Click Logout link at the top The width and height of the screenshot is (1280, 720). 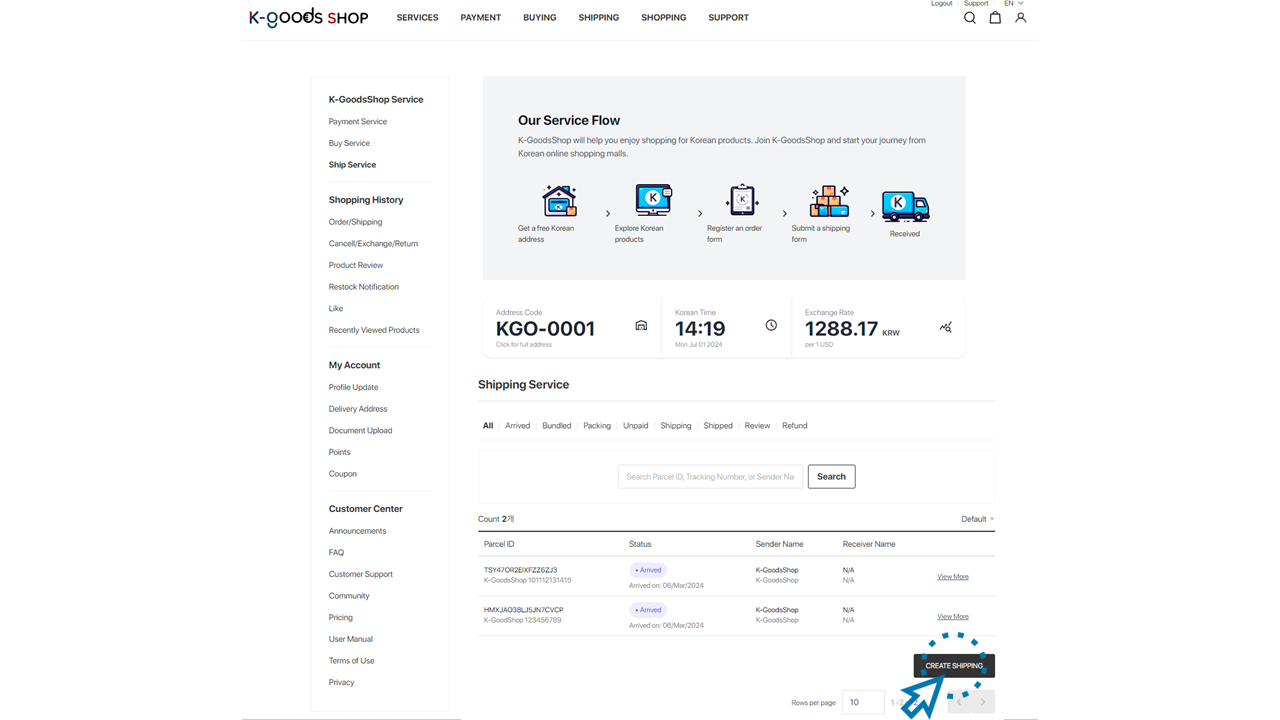942,4
